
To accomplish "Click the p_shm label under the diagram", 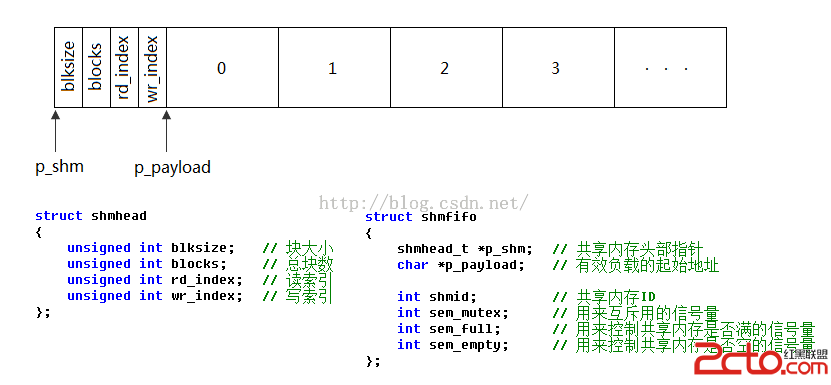I will click(x=59, y=167).
